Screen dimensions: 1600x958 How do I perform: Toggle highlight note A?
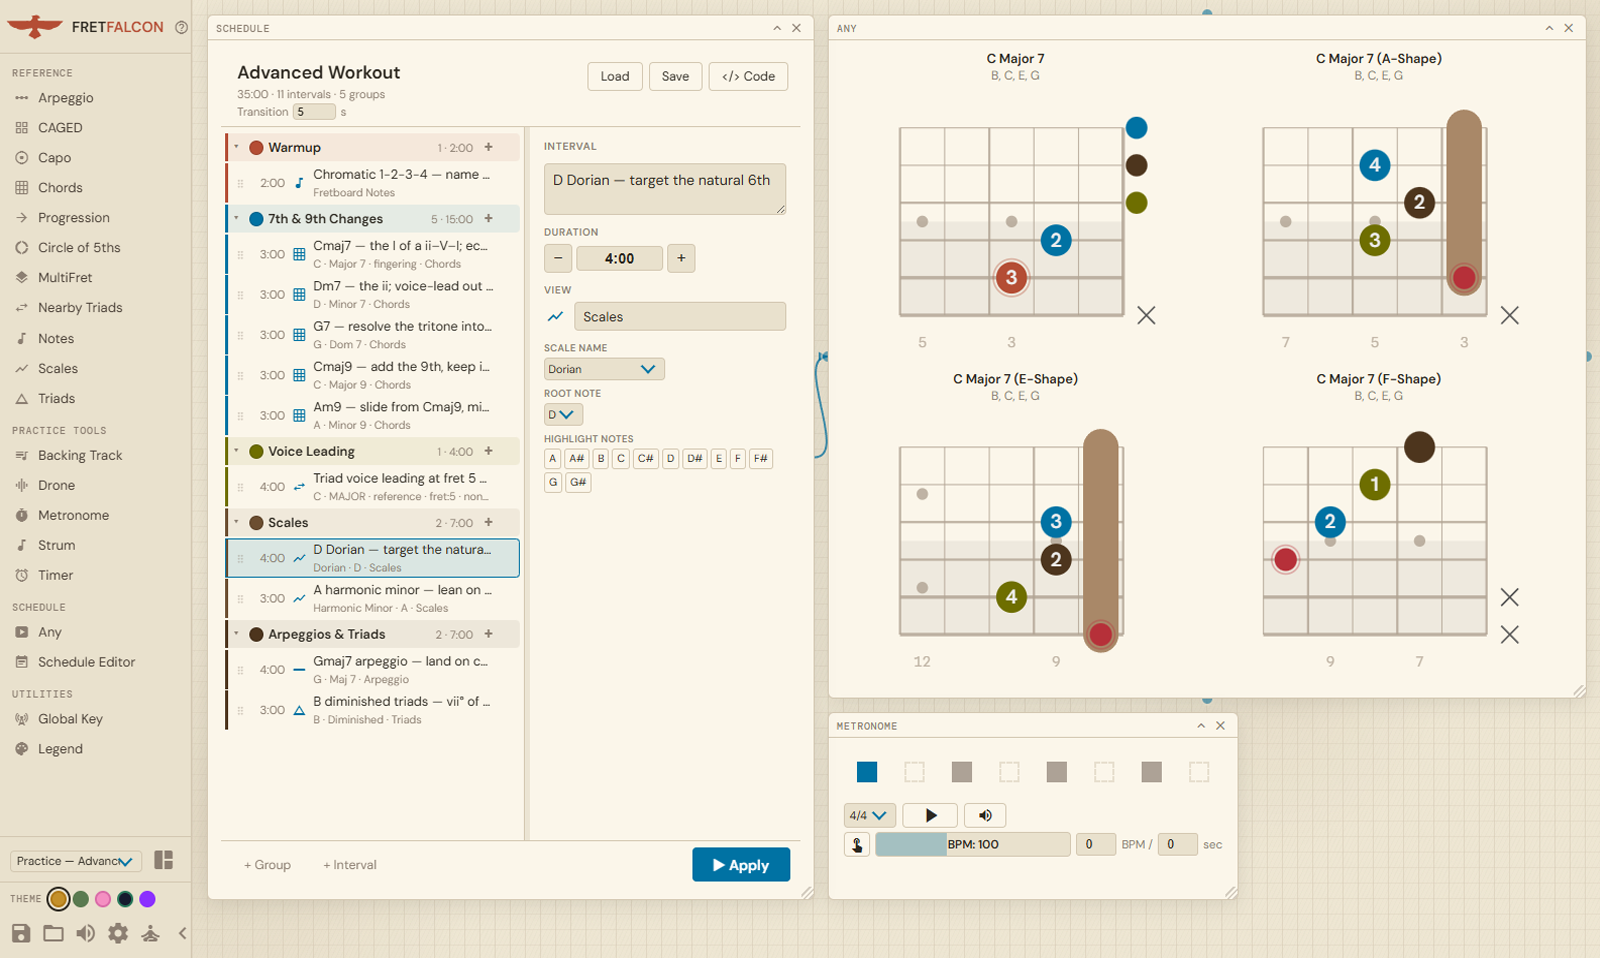[x=553, y=459]
